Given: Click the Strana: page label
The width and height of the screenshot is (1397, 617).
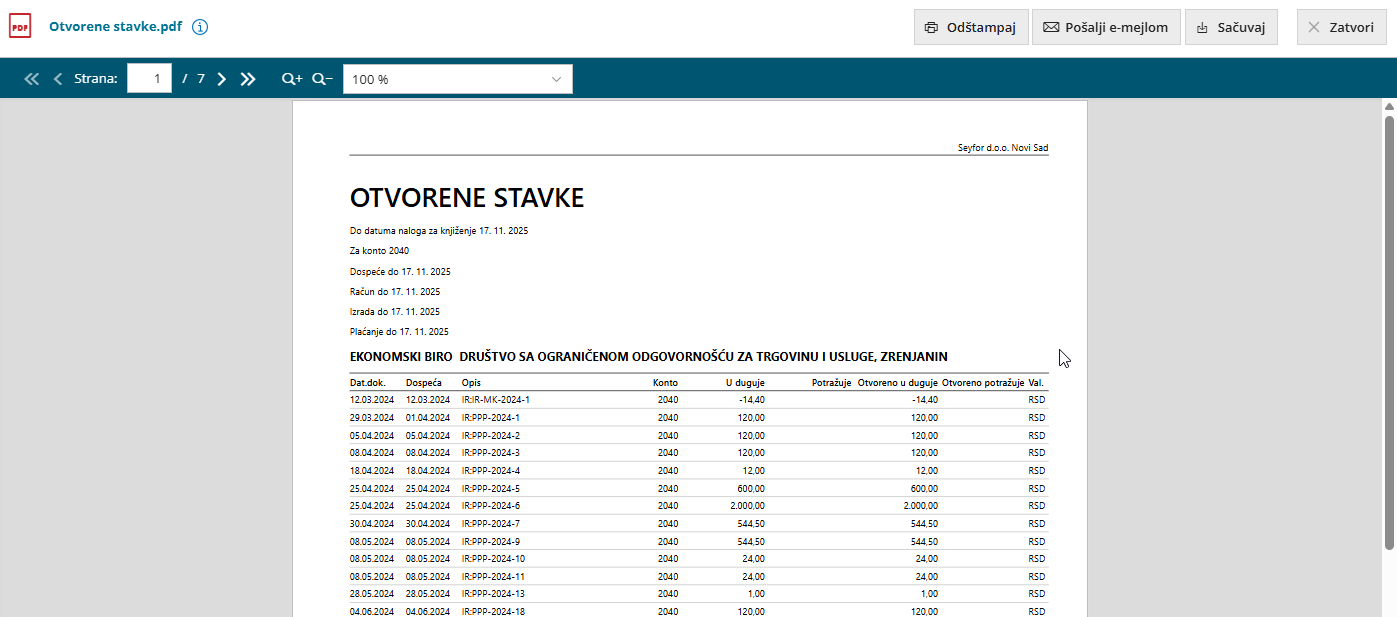Looking at the screenshot, I should click(96, 79).
